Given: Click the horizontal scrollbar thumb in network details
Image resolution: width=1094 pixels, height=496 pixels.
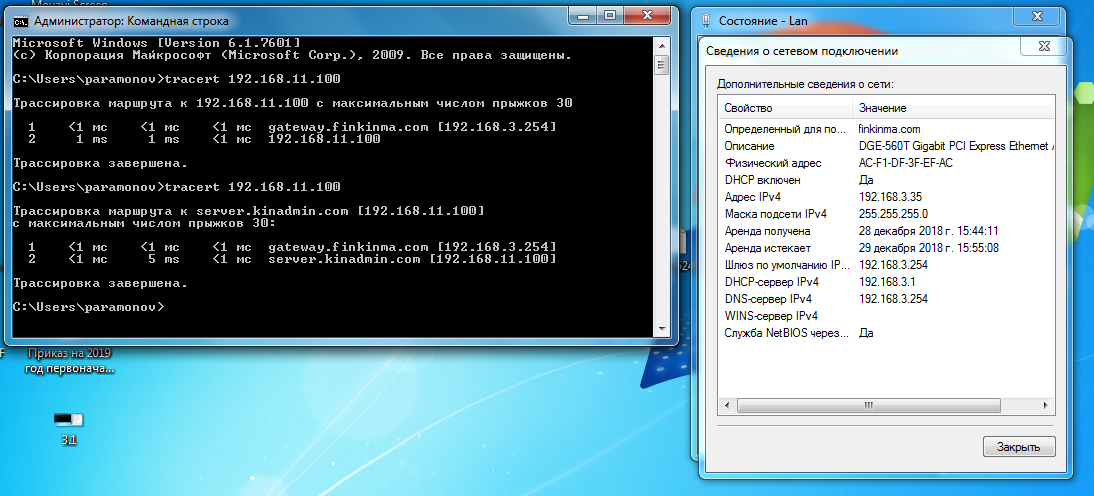Looking at the screenshot, I should pos(869,405).
